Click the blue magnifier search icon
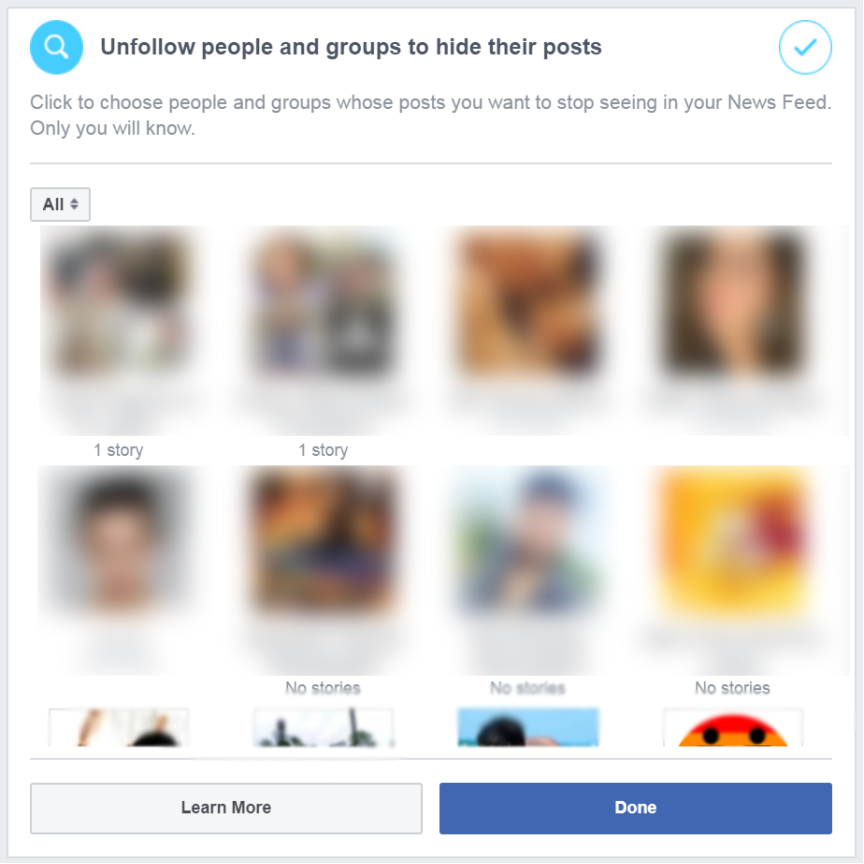This screenshot has height=864, width=864. [56, 47]
